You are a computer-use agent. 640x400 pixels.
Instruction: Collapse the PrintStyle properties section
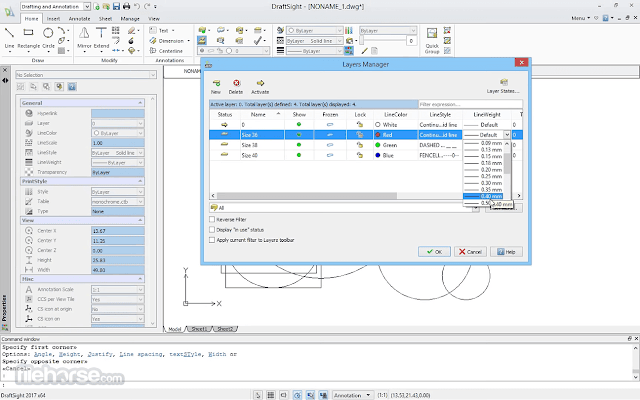140,181
